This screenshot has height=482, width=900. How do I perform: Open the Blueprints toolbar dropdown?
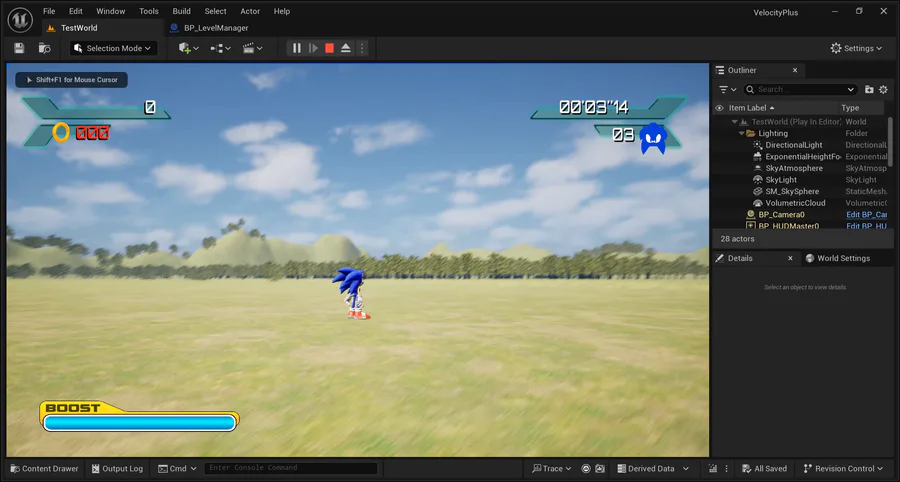[x=220, y=48]
